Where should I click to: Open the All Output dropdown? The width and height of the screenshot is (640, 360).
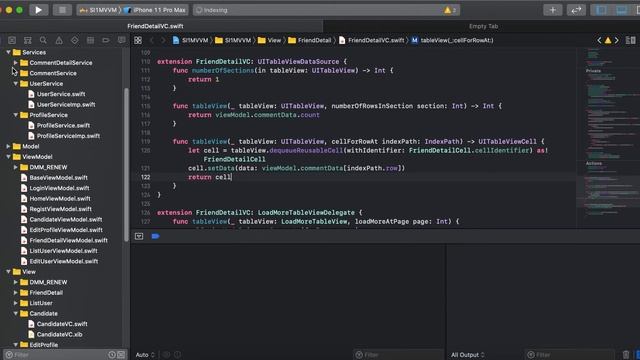468,355
